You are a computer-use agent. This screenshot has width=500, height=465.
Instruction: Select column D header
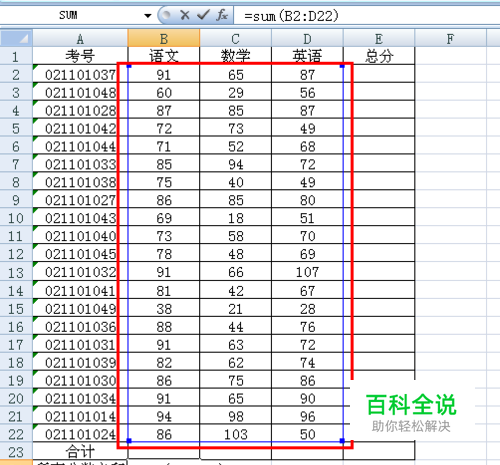[x=307, y=38]
